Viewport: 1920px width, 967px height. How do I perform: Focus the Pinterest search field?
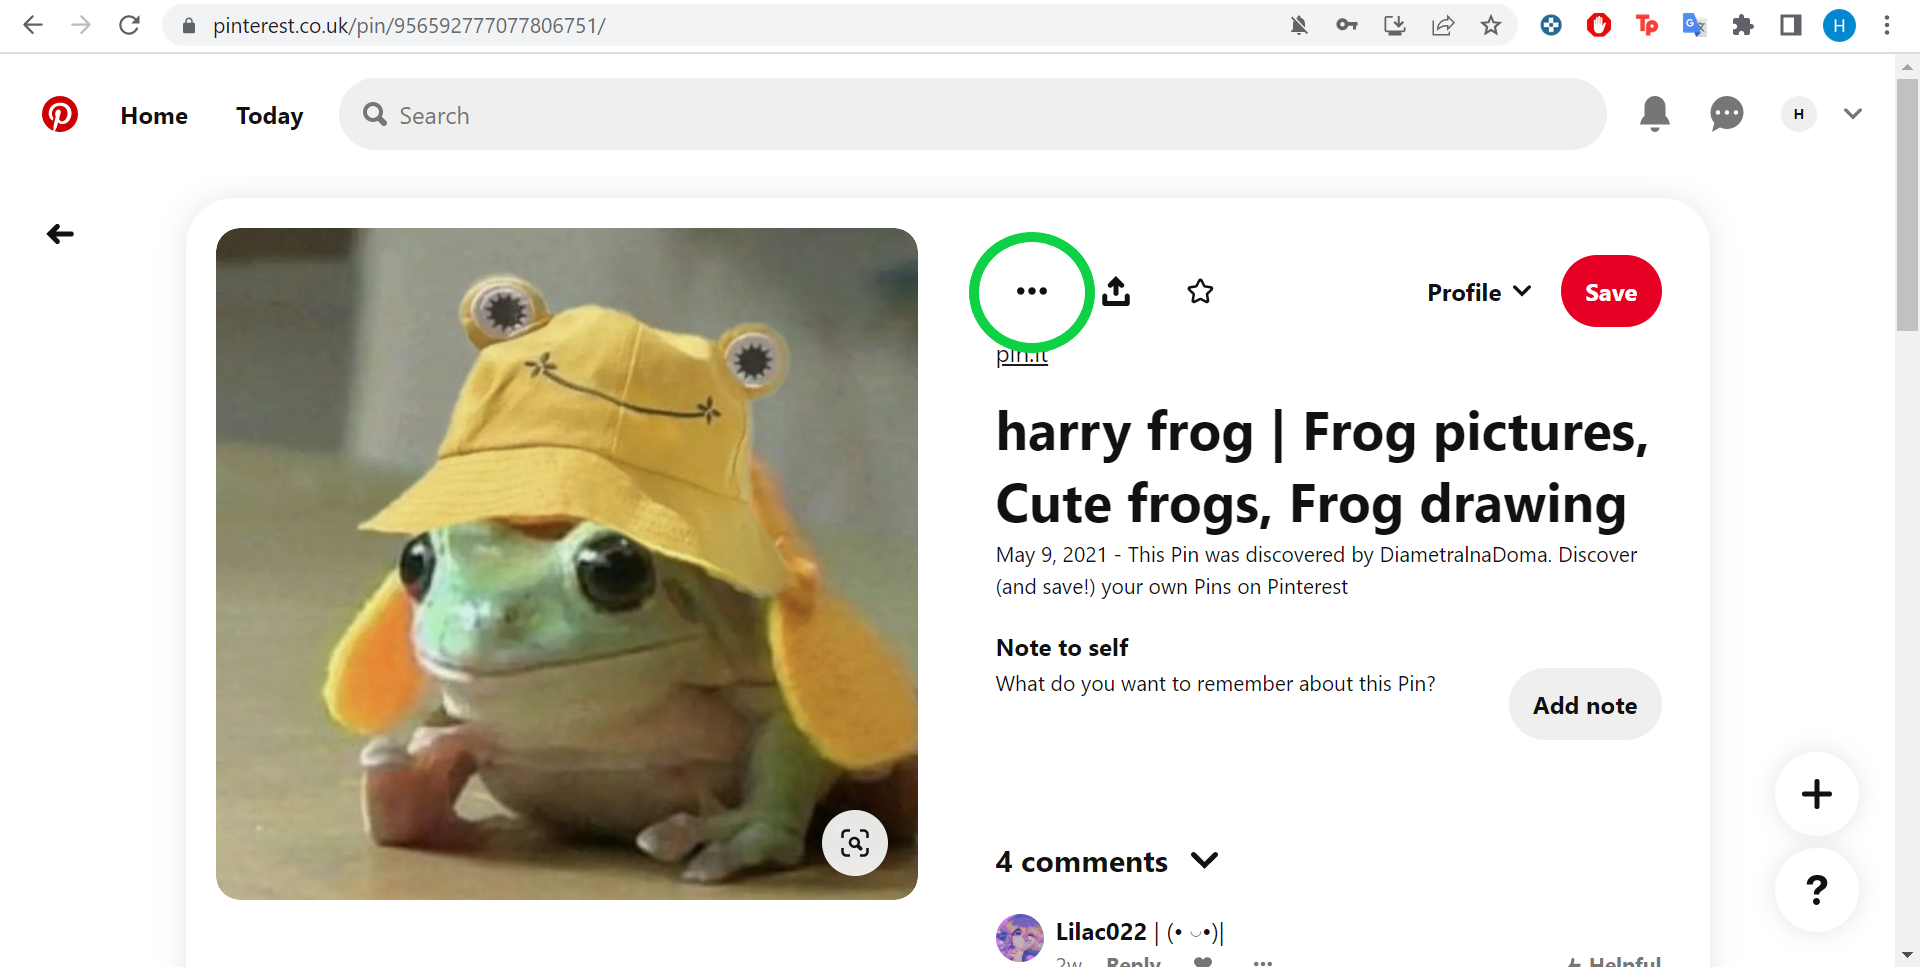point(972,114)
